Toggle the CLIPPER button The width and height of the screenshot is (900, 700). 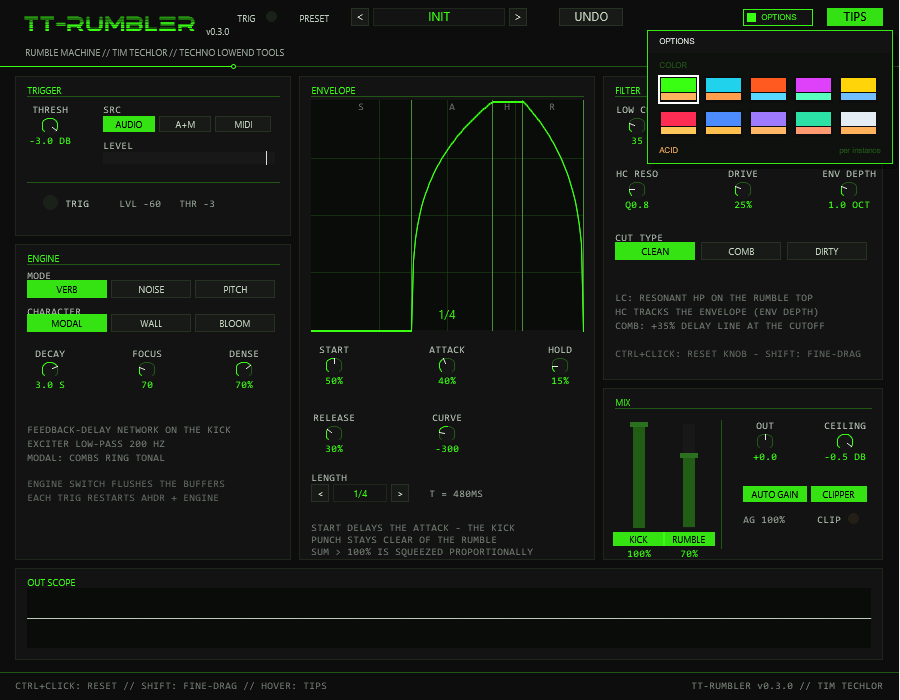839,494
